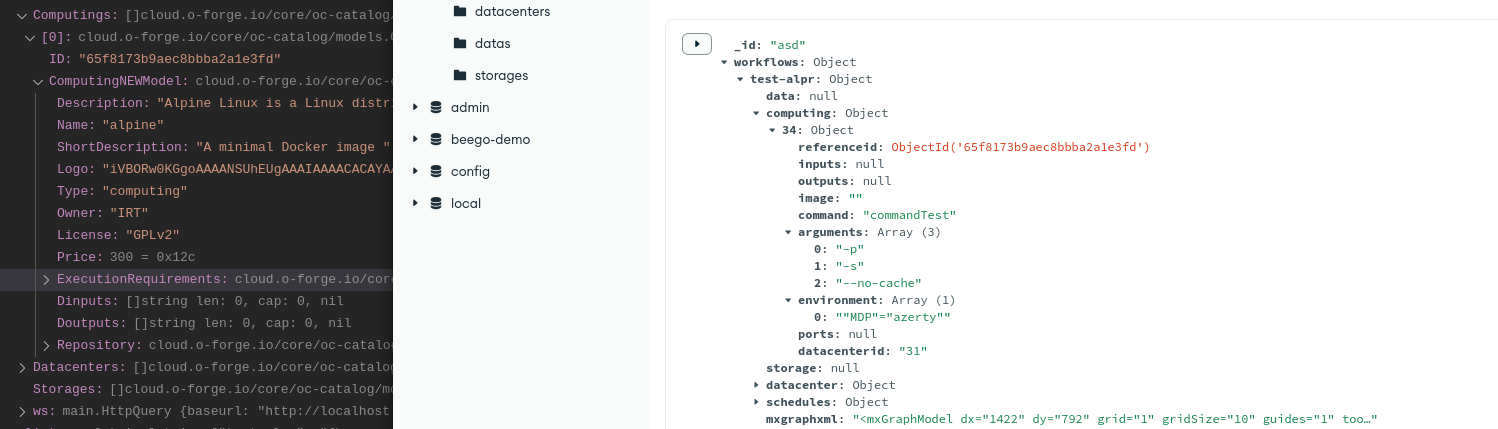This screenshot has height=429, width=1498.
Task: Expand the admin database tree arrow
Action: 416,107
